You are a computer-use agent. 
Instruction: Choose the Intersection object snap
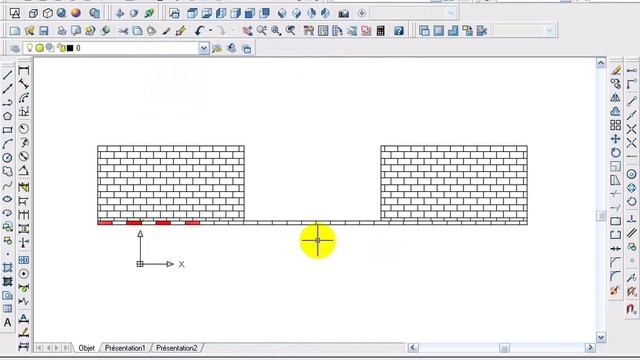pos(631,129)
